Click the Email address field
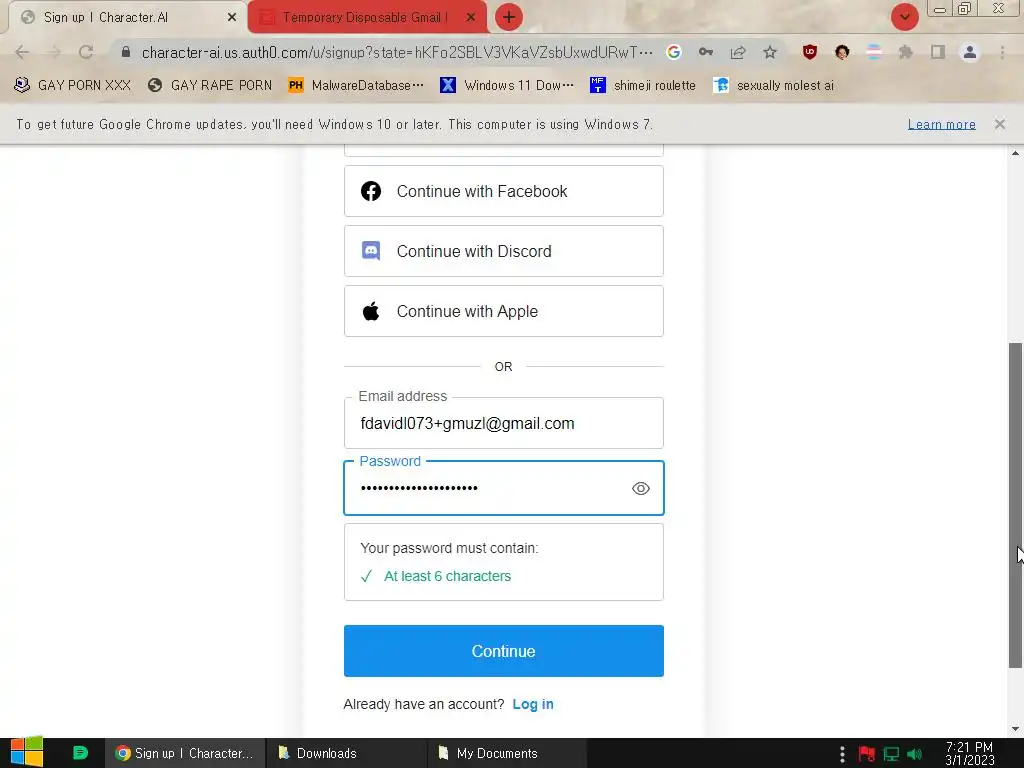Image resolution: width=1024 pixels, height=768 pixels. [504, 423]
